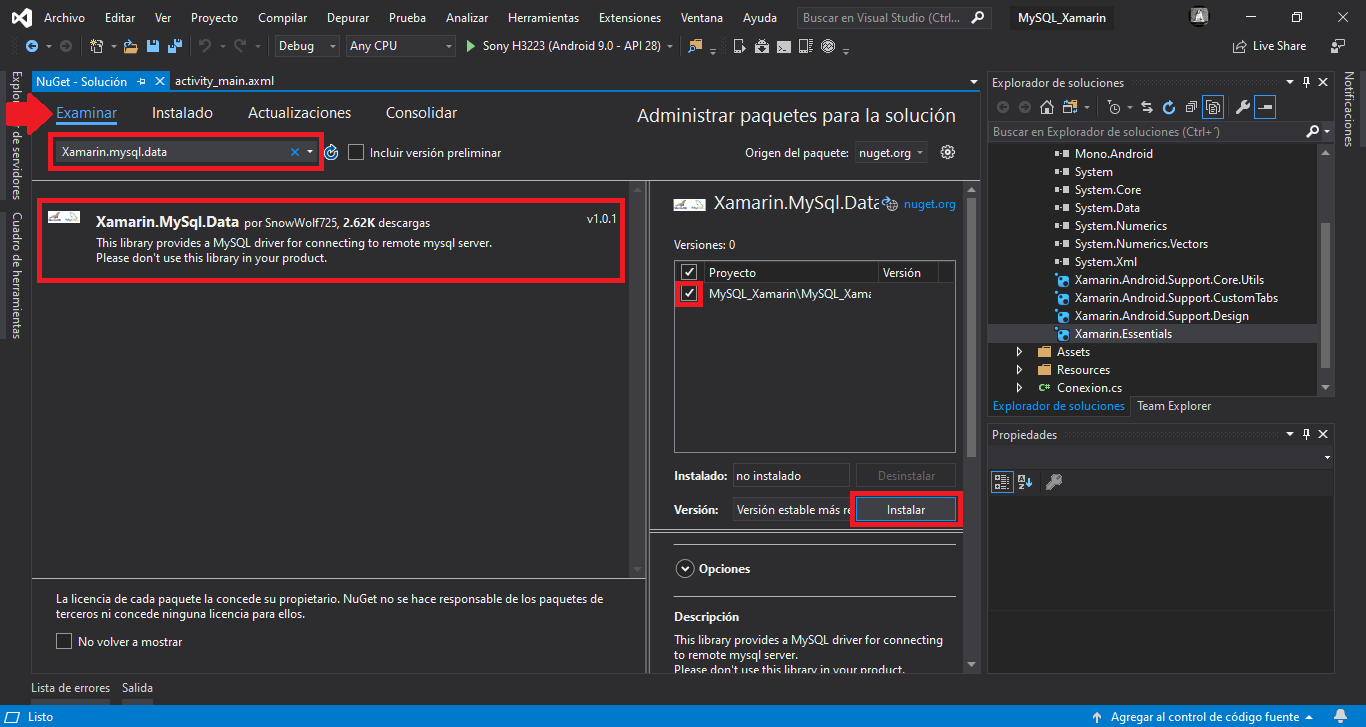Image resolution: width=1366 pixels, height=727 pixels.
Task: Click the refresh icon next to package search
Action: point(331,152)
